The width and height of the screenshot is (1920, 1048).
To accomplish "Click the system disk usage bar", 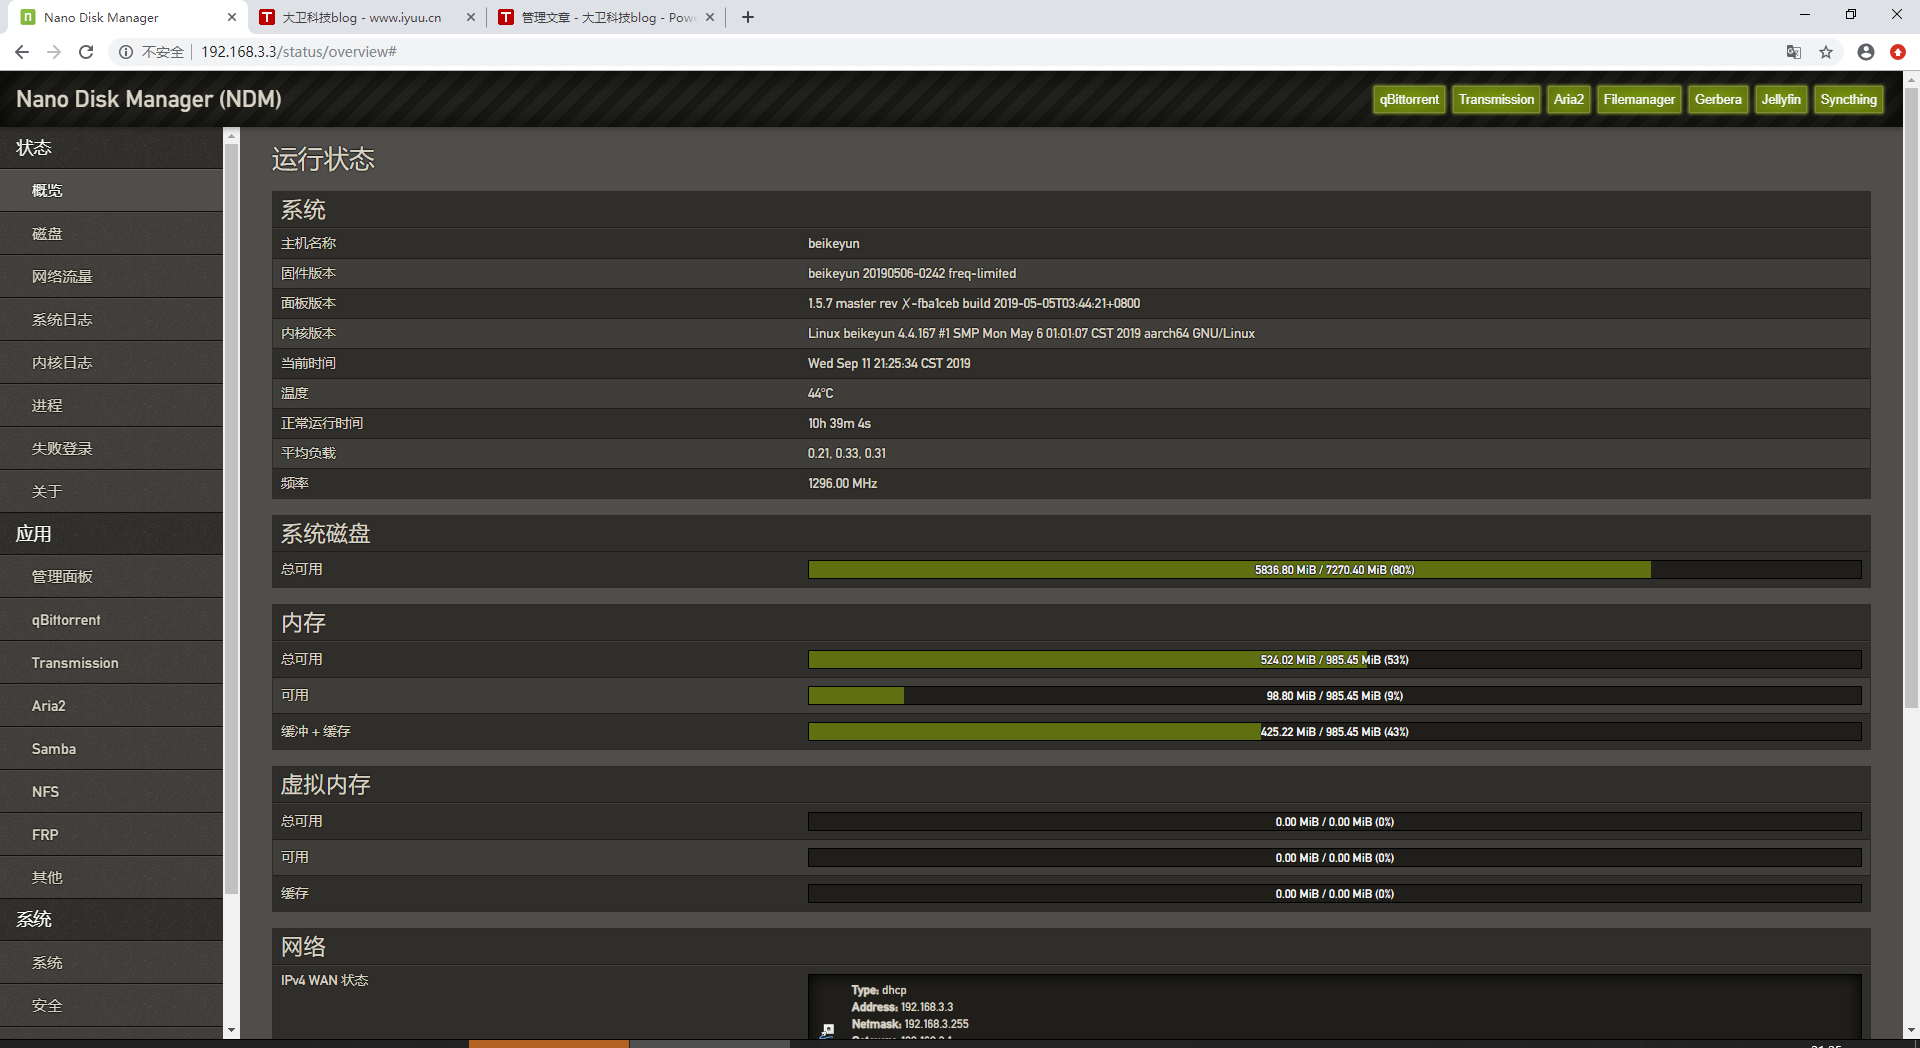I will 1334,570.
